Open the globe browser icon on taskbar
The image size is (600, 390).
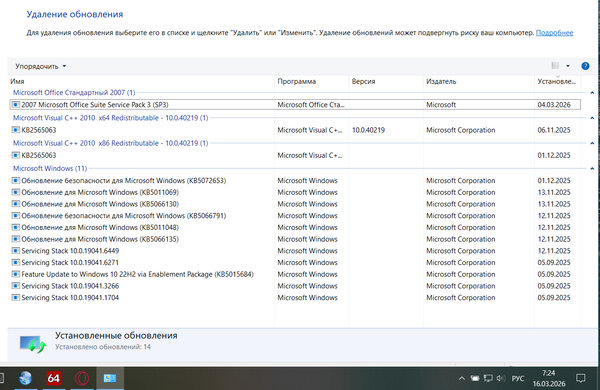click(x=26, y=378)
